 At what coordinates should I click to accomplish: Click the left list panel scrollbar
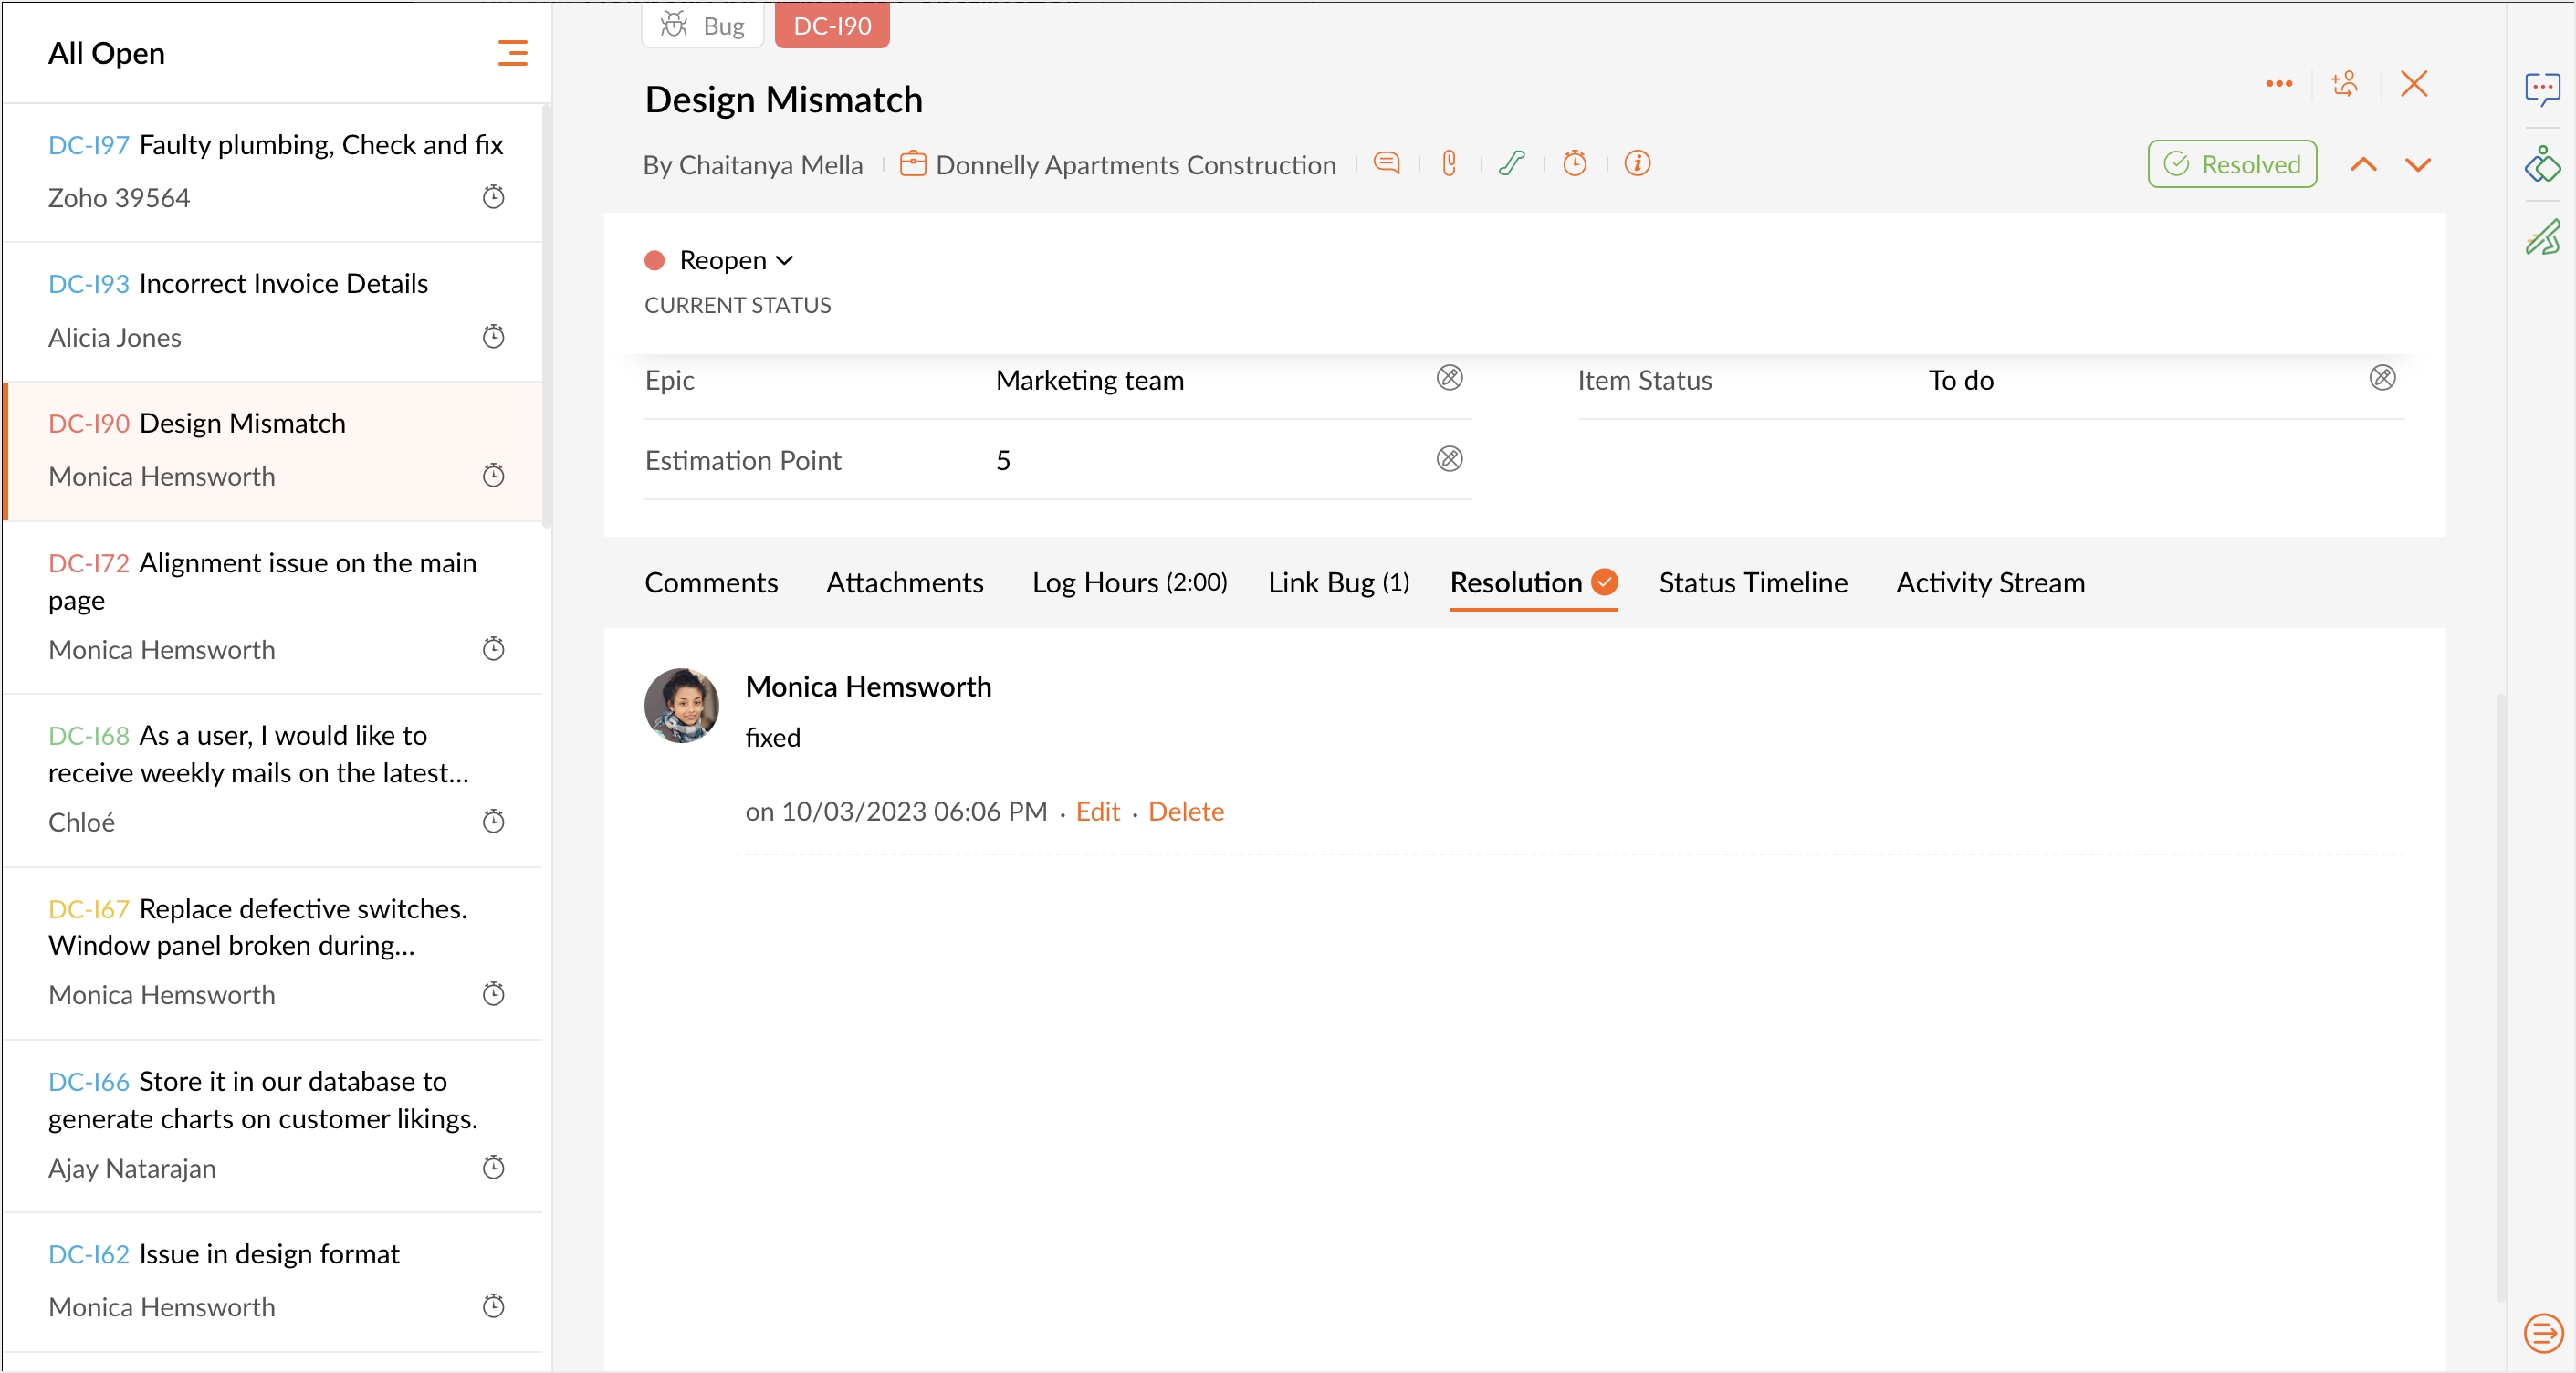coord(546,315)
